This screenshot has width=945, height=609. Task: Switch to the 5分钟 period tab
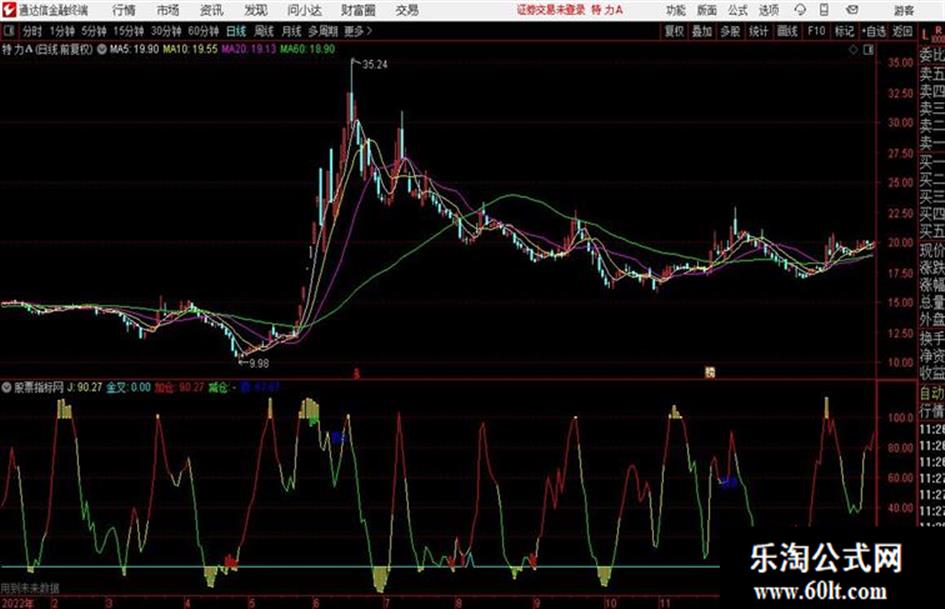click(93, 31)
